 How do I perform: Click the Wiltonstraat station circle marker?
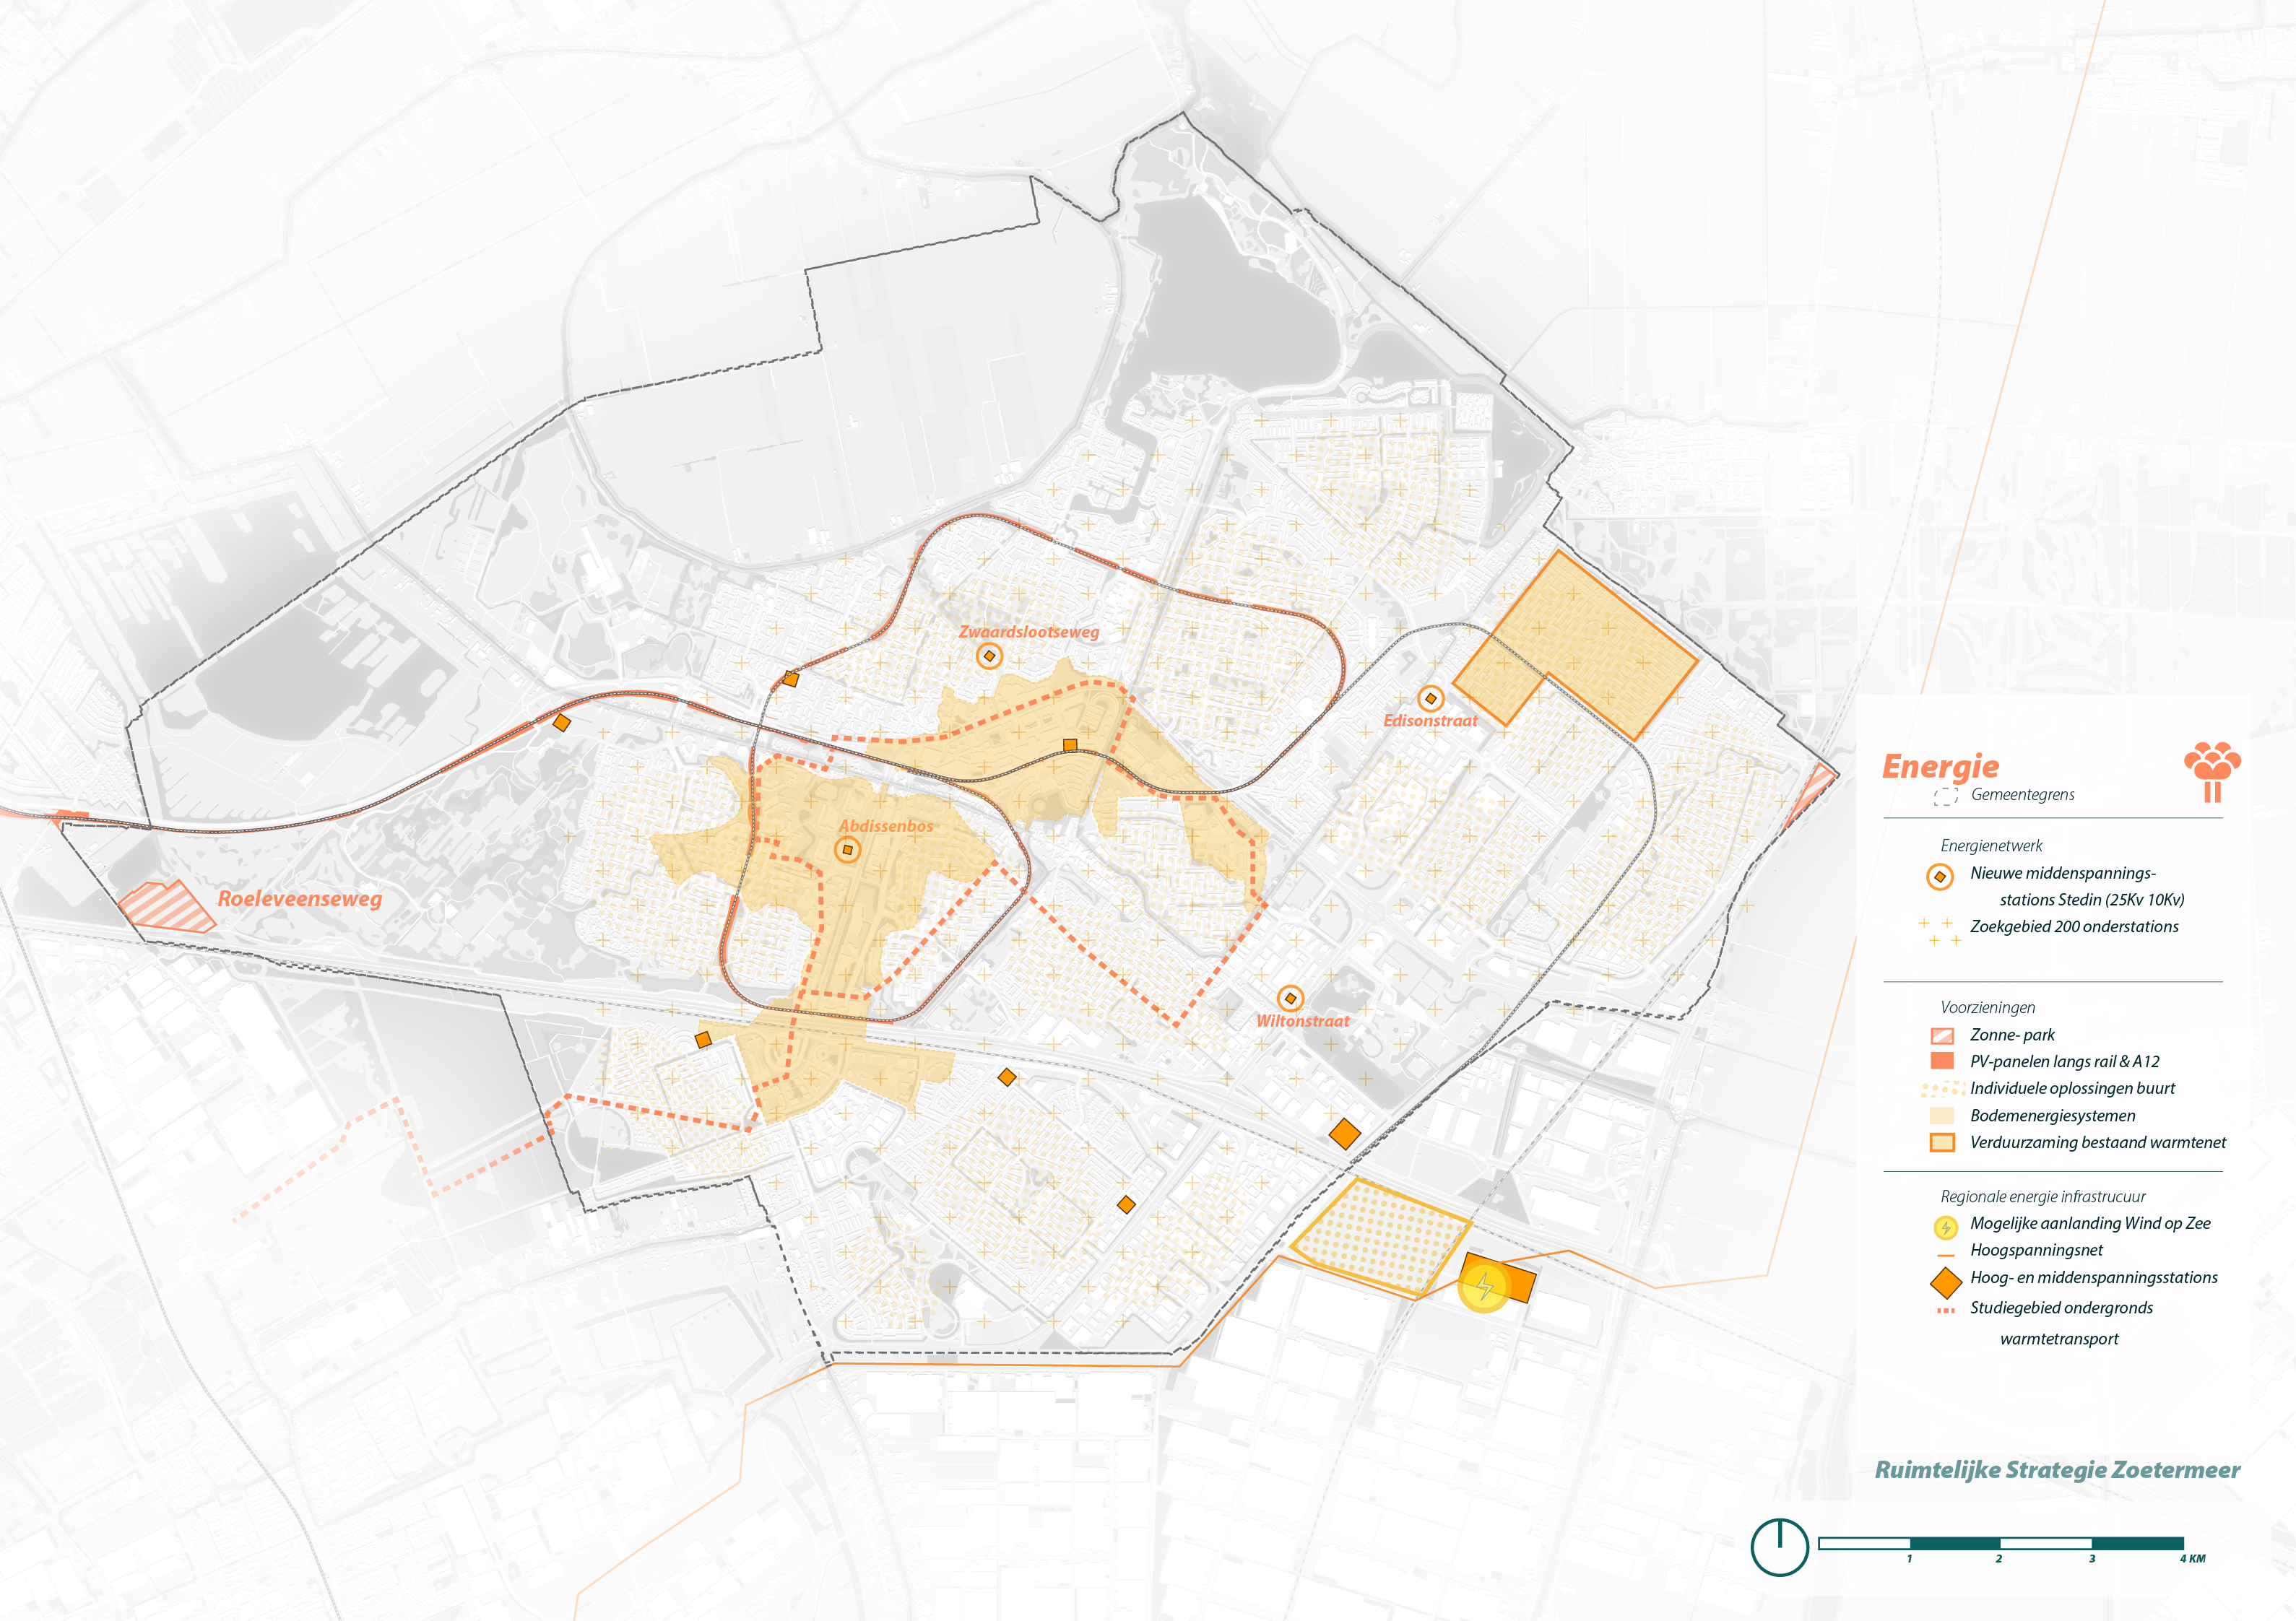click(1290, 998)
